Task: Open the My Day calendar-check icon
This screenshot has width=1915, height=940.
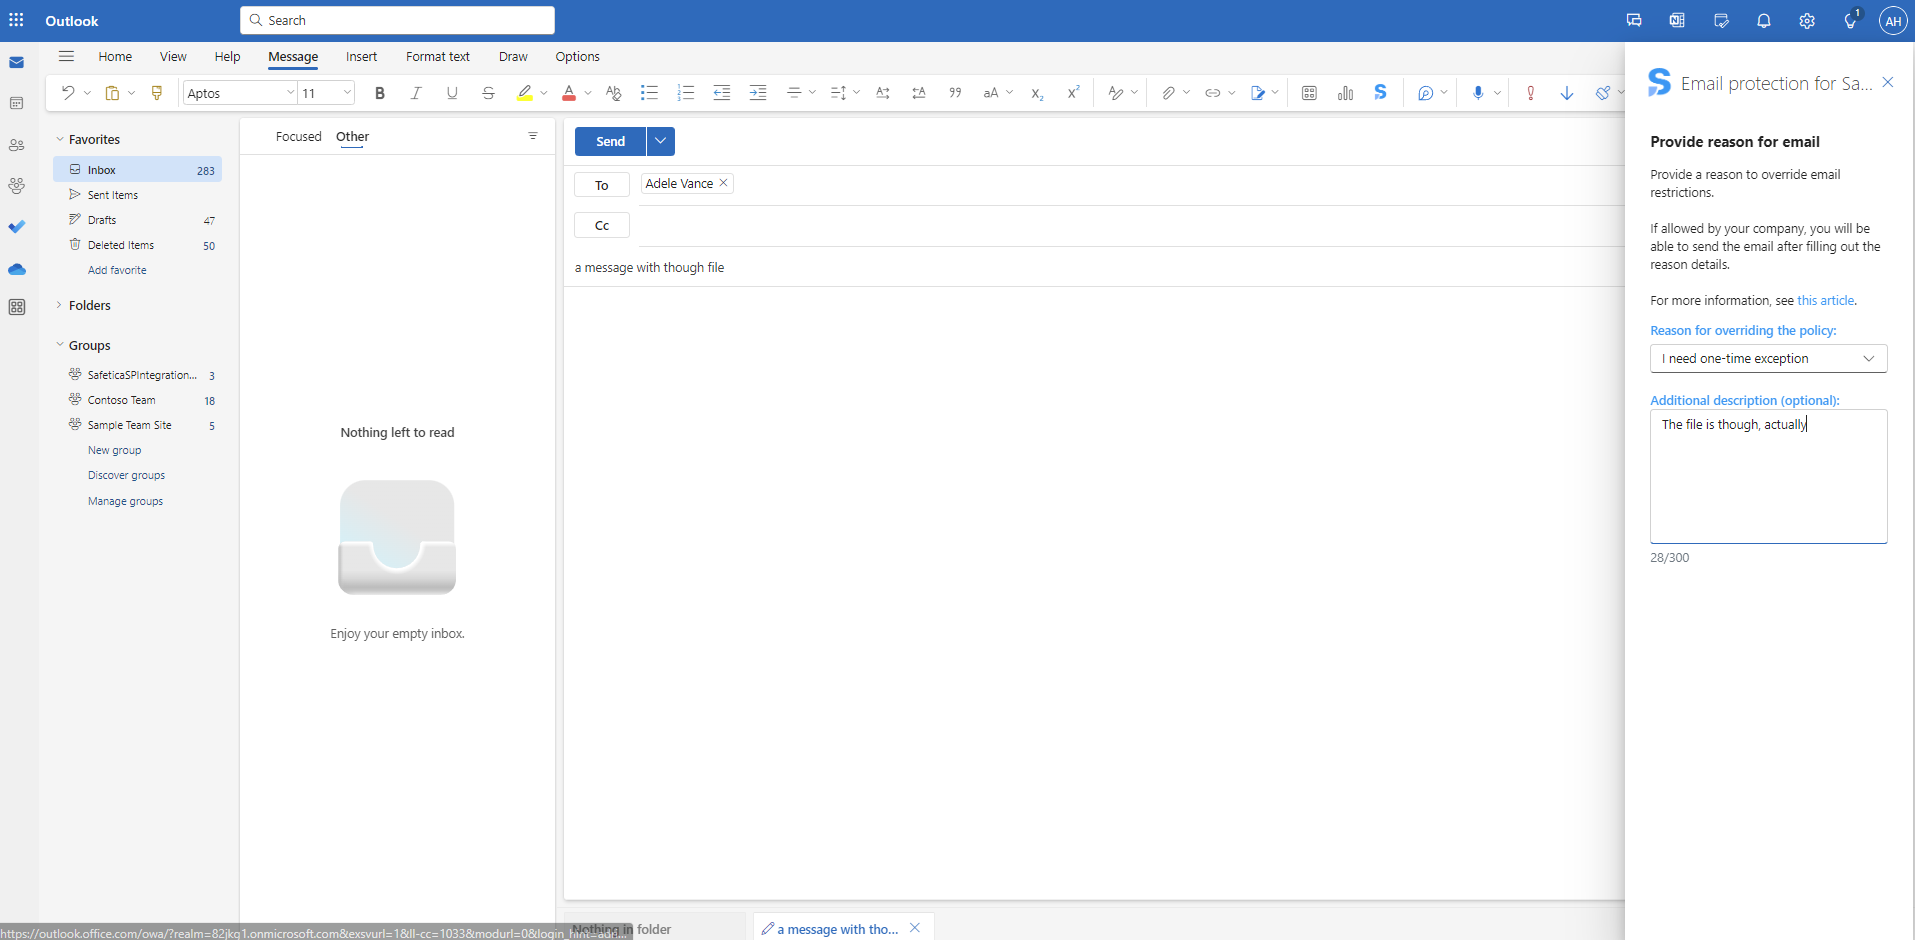Action: click(1721, 20)
